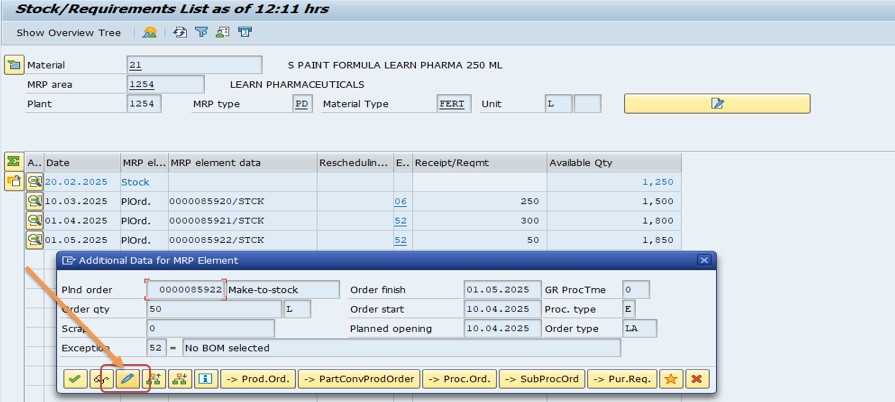Click the MRP element data column header

tap(243, 163)
